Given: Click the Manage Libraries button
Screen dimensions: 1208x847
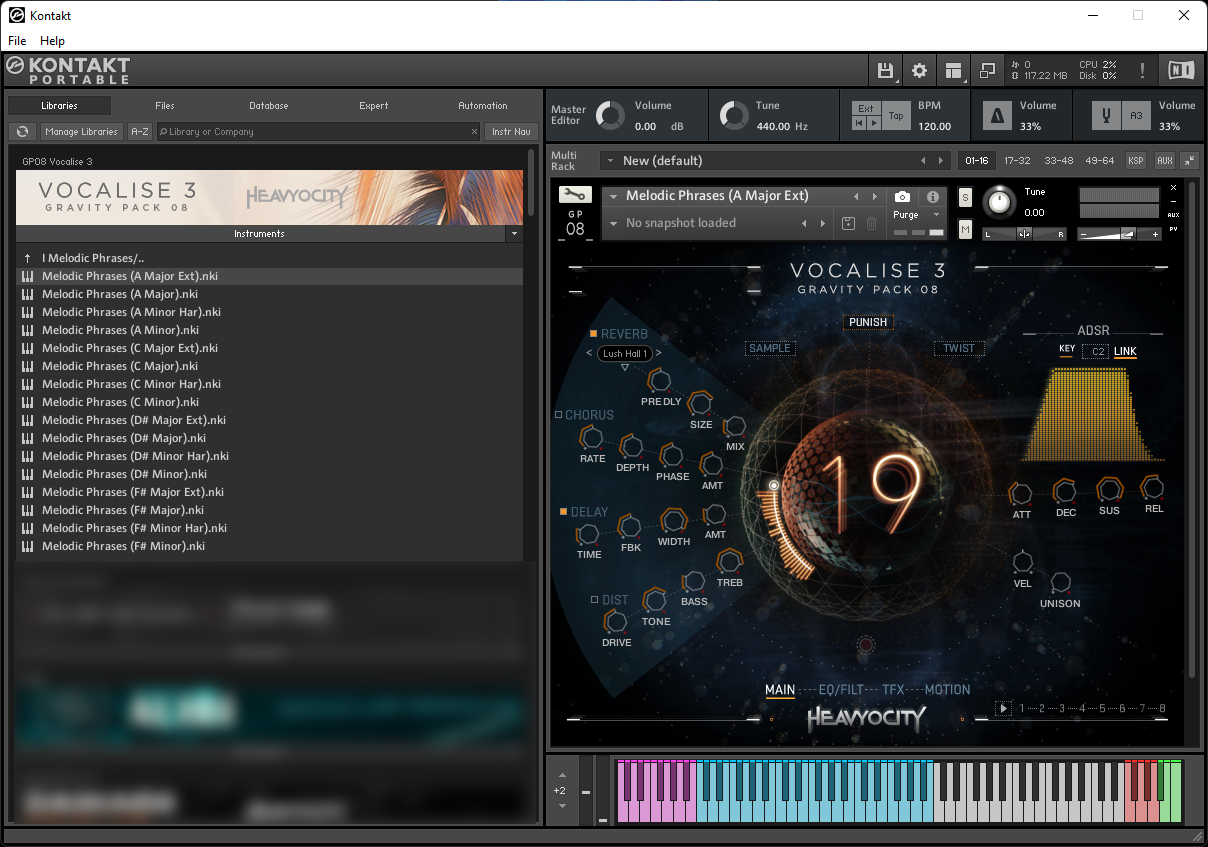Looking at the screenshot, I should point(82,131).
